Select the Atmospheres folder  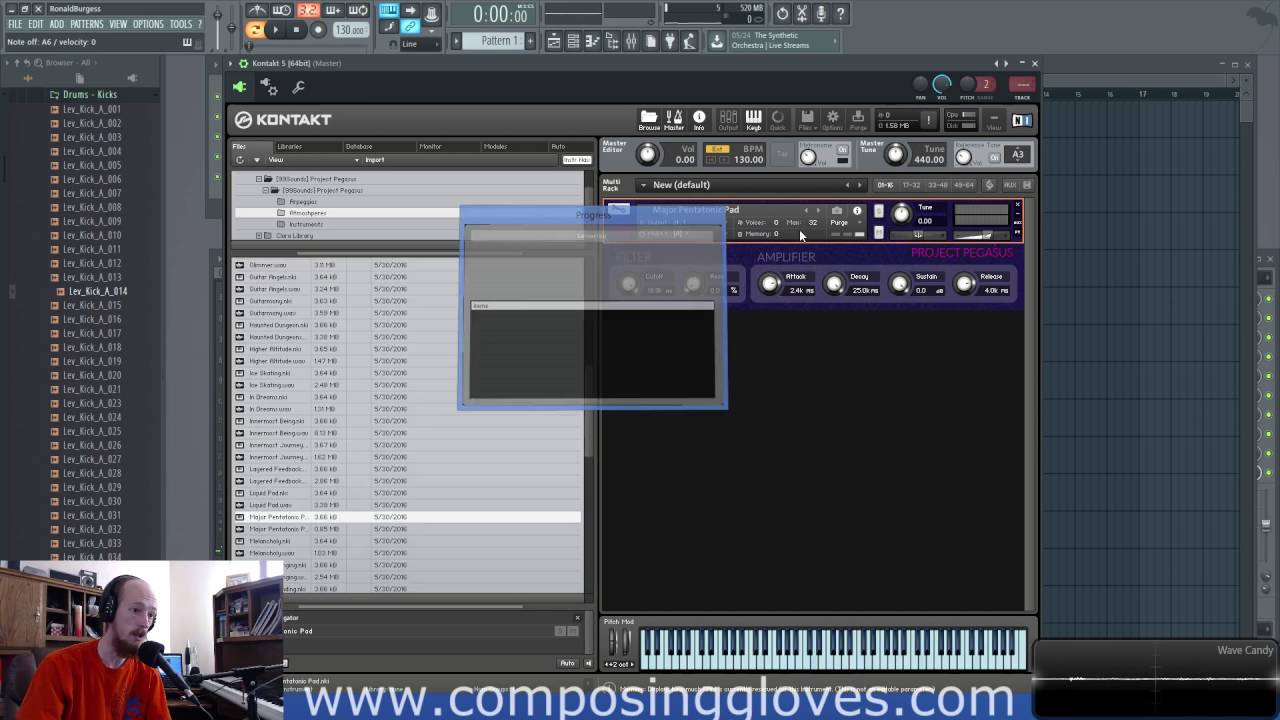click(x=308, y=213)
